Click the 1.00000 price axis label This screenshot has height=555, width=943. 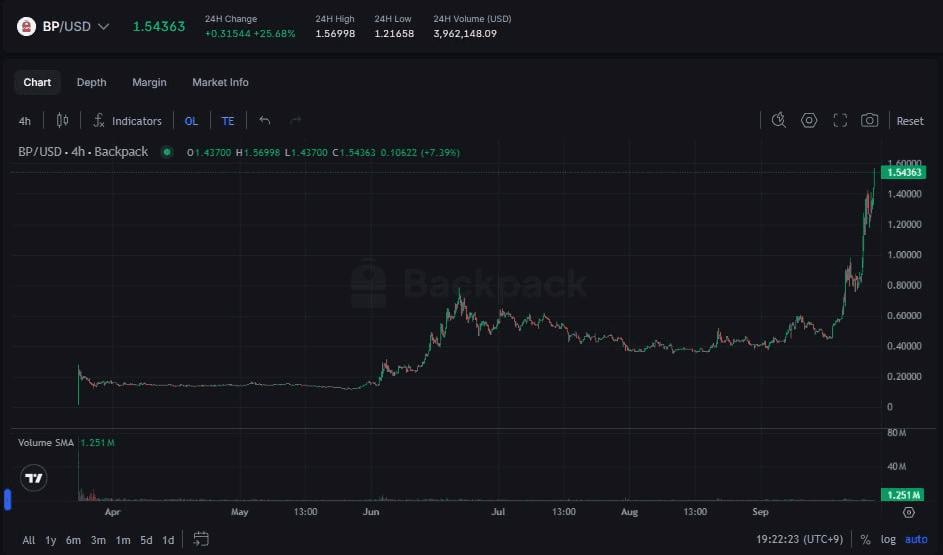(904, 255)
